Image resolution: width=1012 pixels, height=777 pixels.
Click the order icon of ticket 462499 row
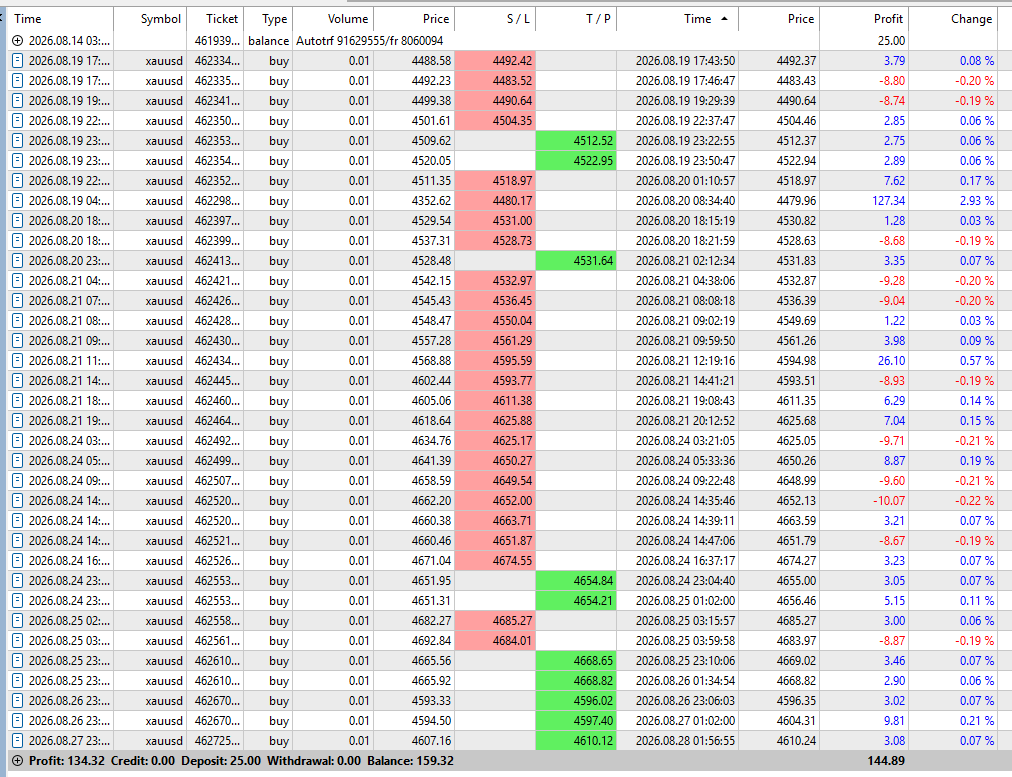(17, 461)
